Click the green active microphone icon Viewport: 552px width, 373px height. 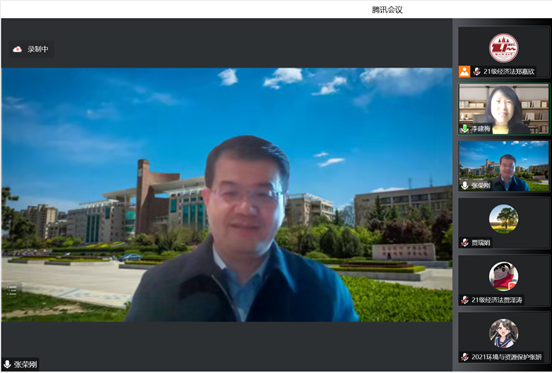pyautogui.click(x=465, y=129)
